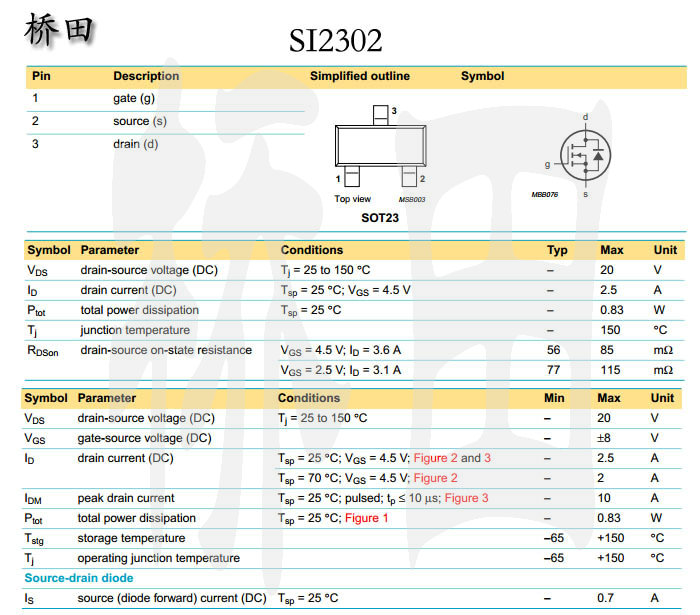Click the 'MSB003' outline reference code

pos(412,199)
